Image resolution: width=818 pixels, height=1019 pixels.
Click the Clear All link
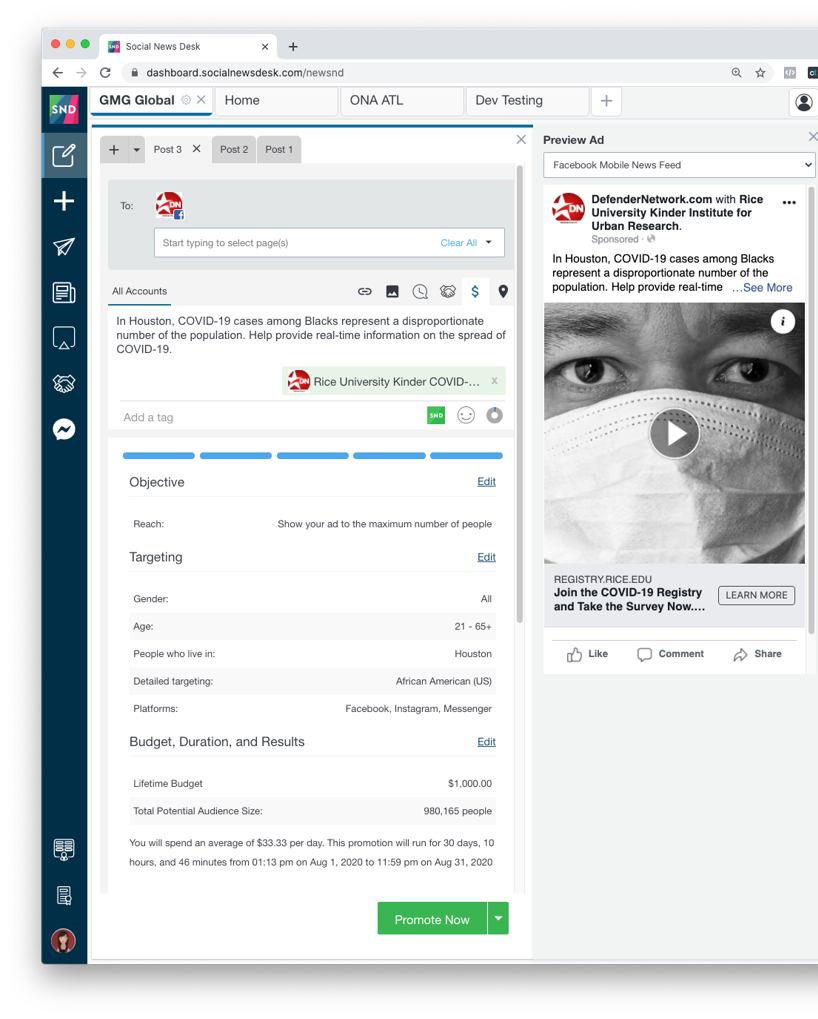click(459, 243)
